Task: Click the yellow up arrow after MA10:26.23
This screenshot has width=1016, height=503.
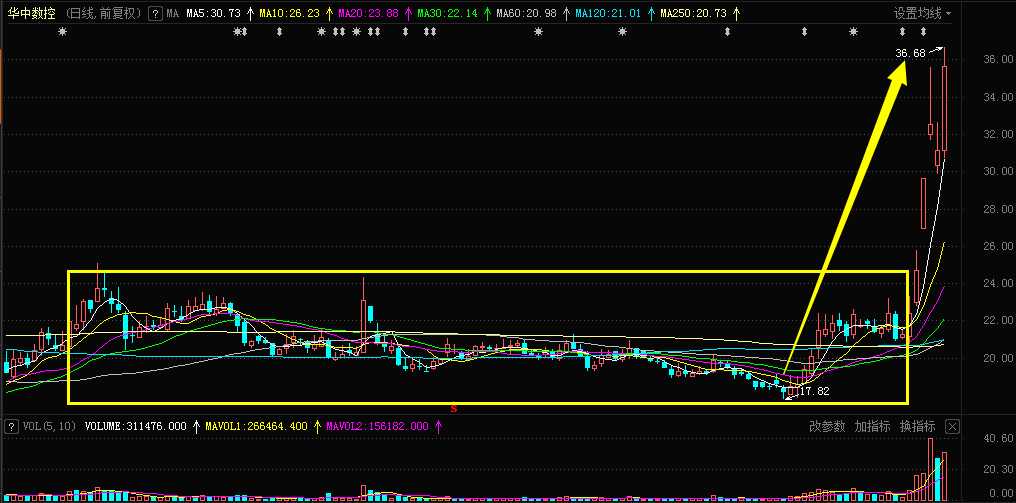Action: pos(329,13)
